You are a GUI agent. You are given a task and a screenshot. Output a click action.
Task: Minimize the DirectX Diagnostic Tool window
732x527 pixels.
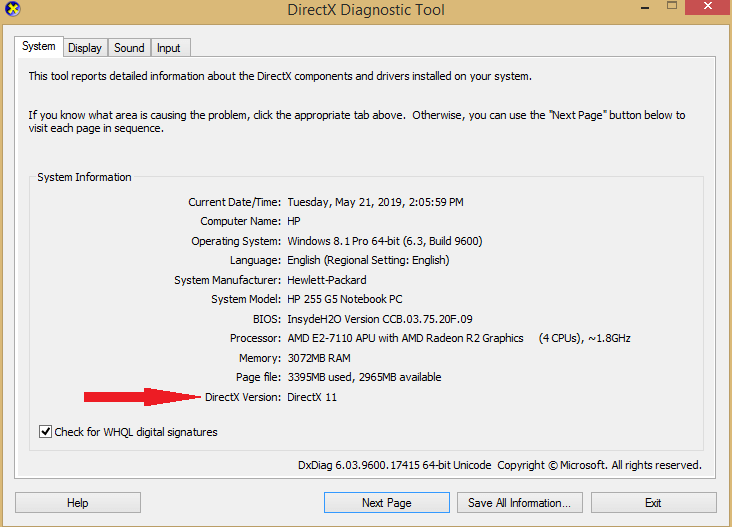[645, 8]
